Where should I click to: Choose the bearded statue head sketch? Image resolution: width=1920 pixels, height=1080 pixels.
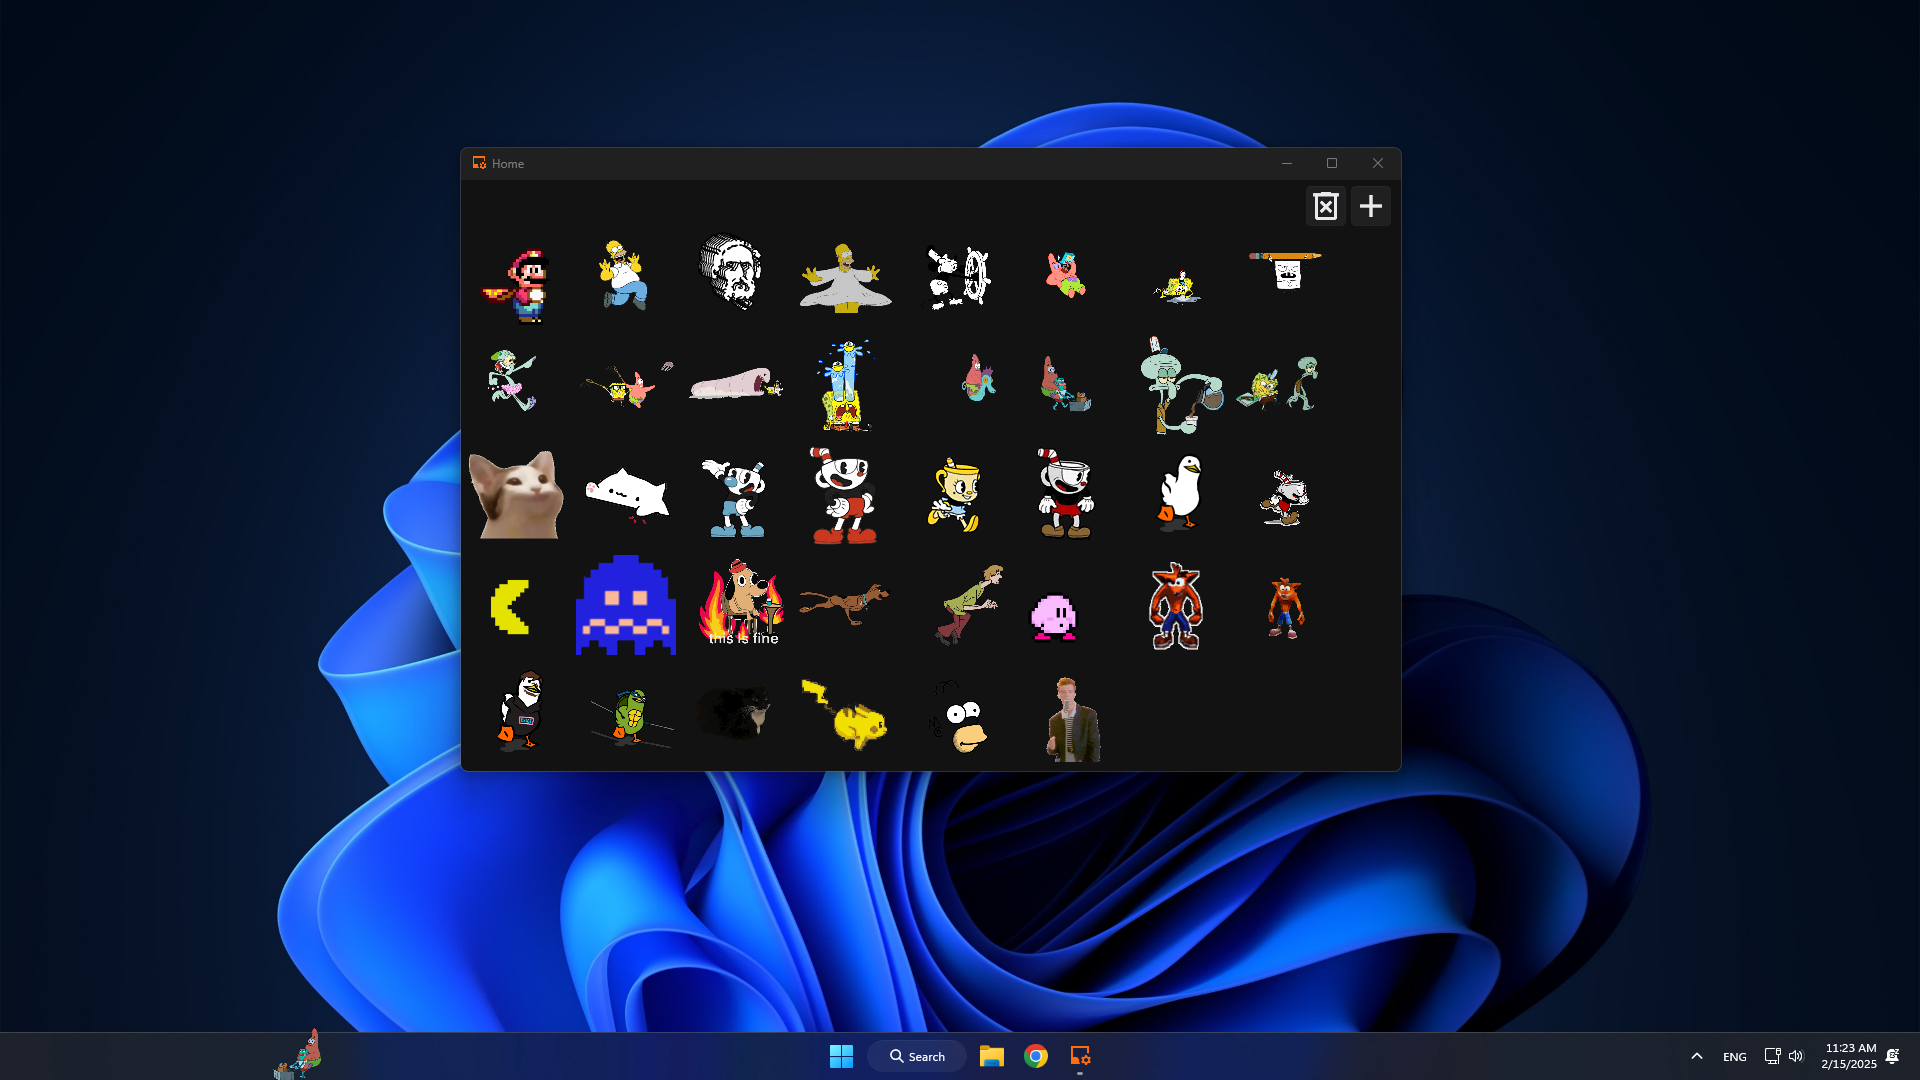coord(731,272)
